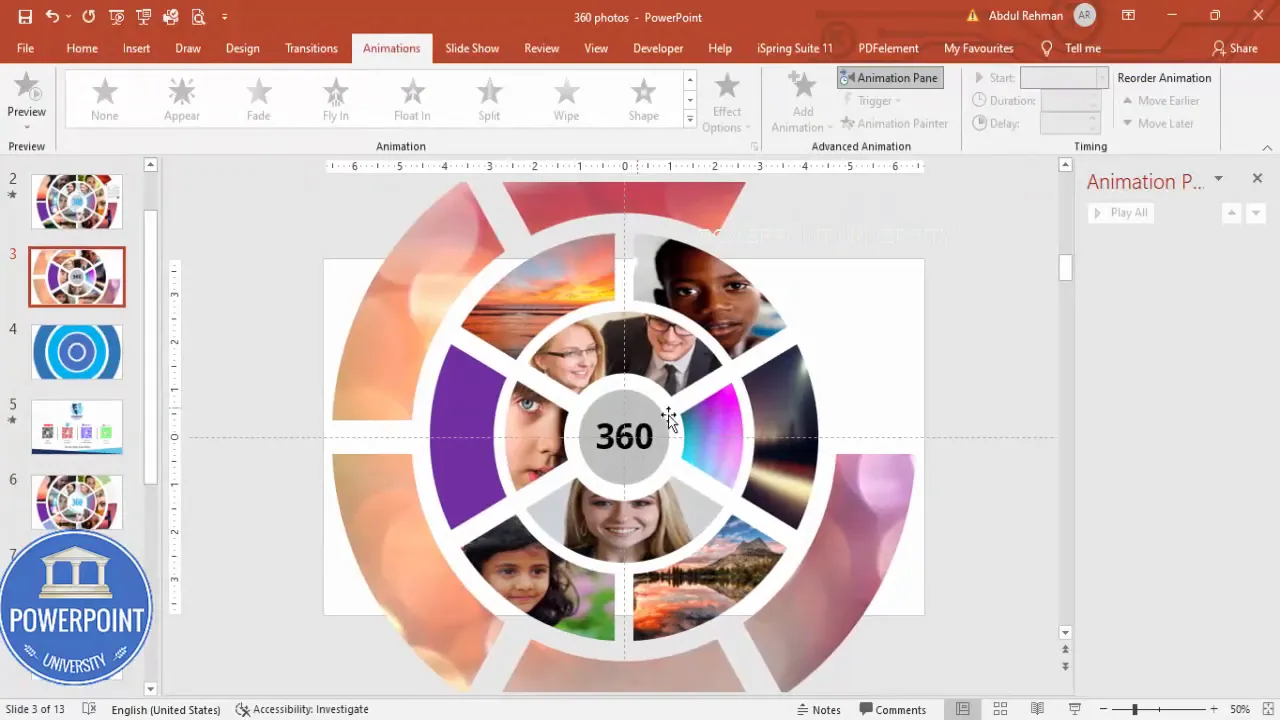Open the Developer tab
Viewport: 1280px width, 720px height.
[x=658, y=48]
